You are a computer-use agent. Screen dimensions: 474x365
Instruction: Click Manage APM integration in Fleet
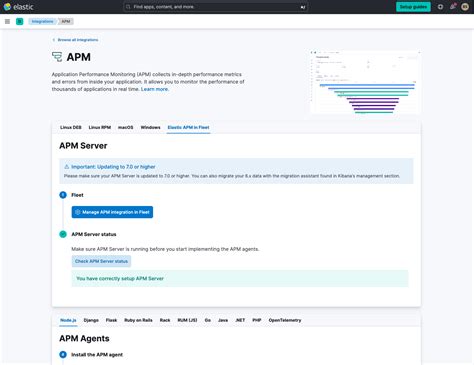(112, 212)
